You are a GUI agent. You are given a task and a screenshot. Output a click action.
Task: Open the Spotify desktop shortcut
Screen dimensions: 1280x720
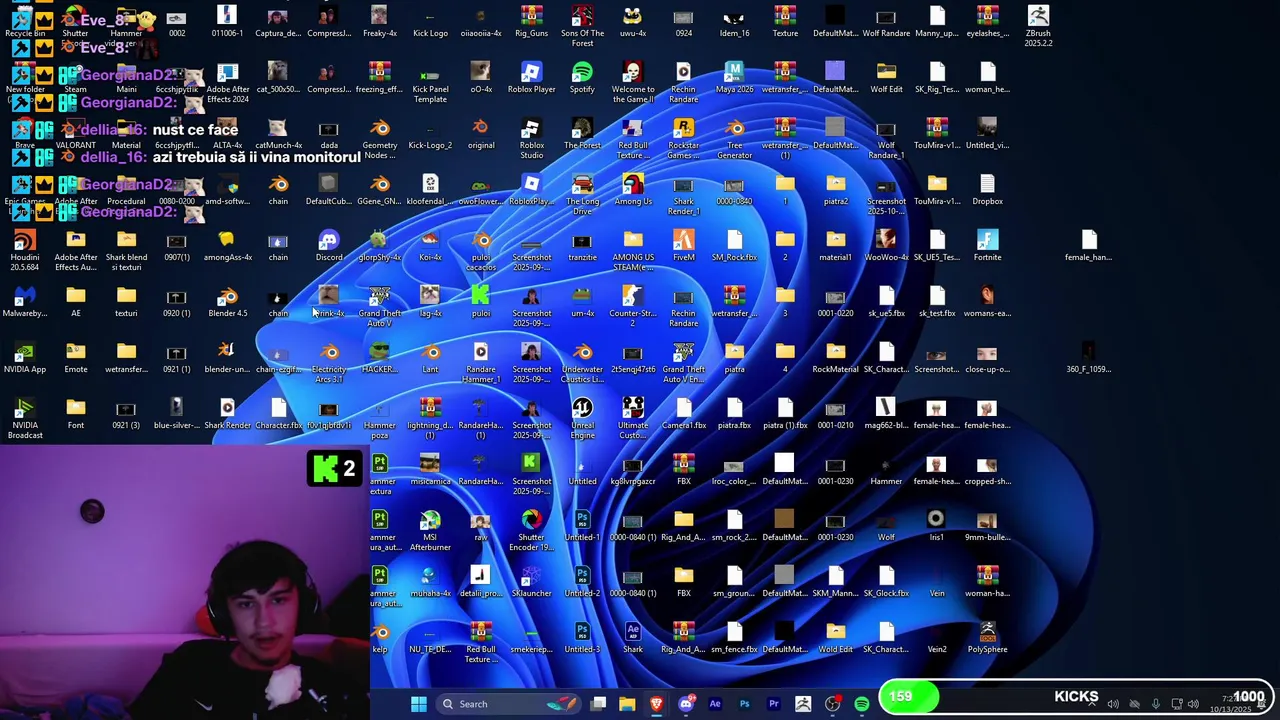tap(582, 78)
